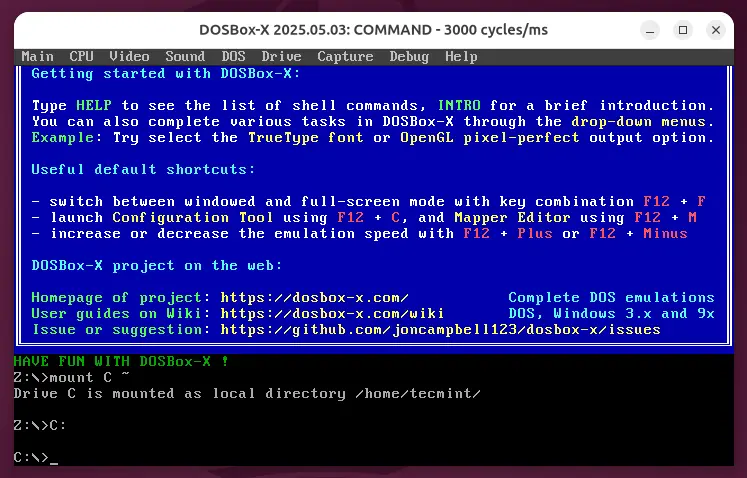Open the Debug menu
Image resolution: width=747 pixels, height=478 pixels.
pyautogui.click(x=409, y=57)
